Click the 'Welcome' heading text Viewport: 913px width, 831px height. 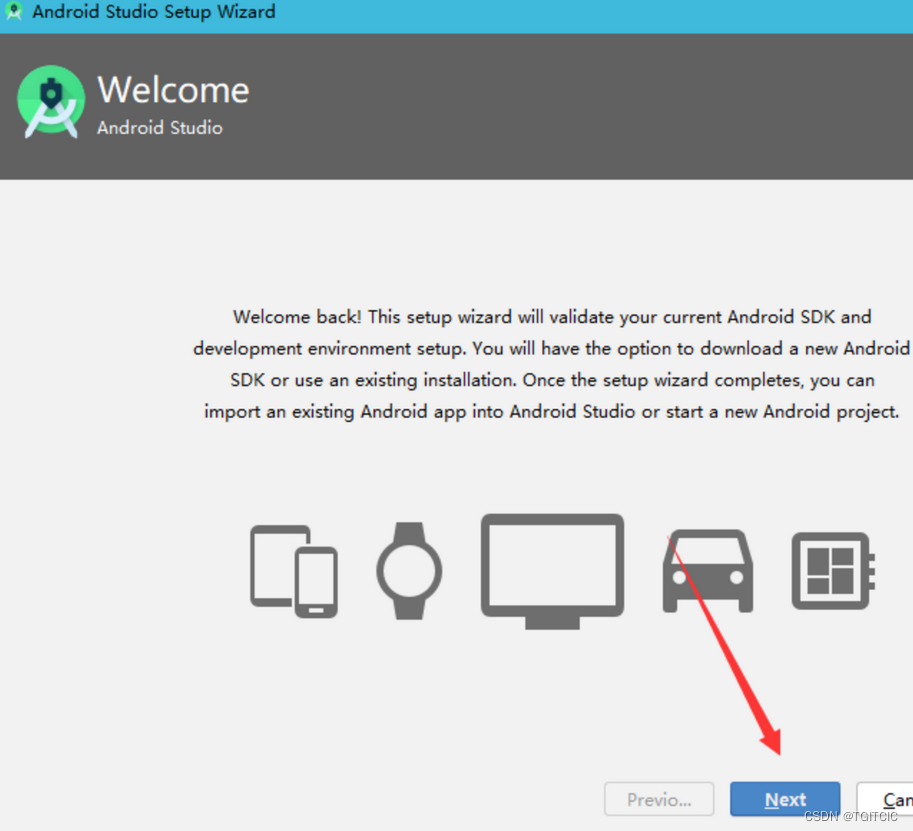[x=173, y=90]
